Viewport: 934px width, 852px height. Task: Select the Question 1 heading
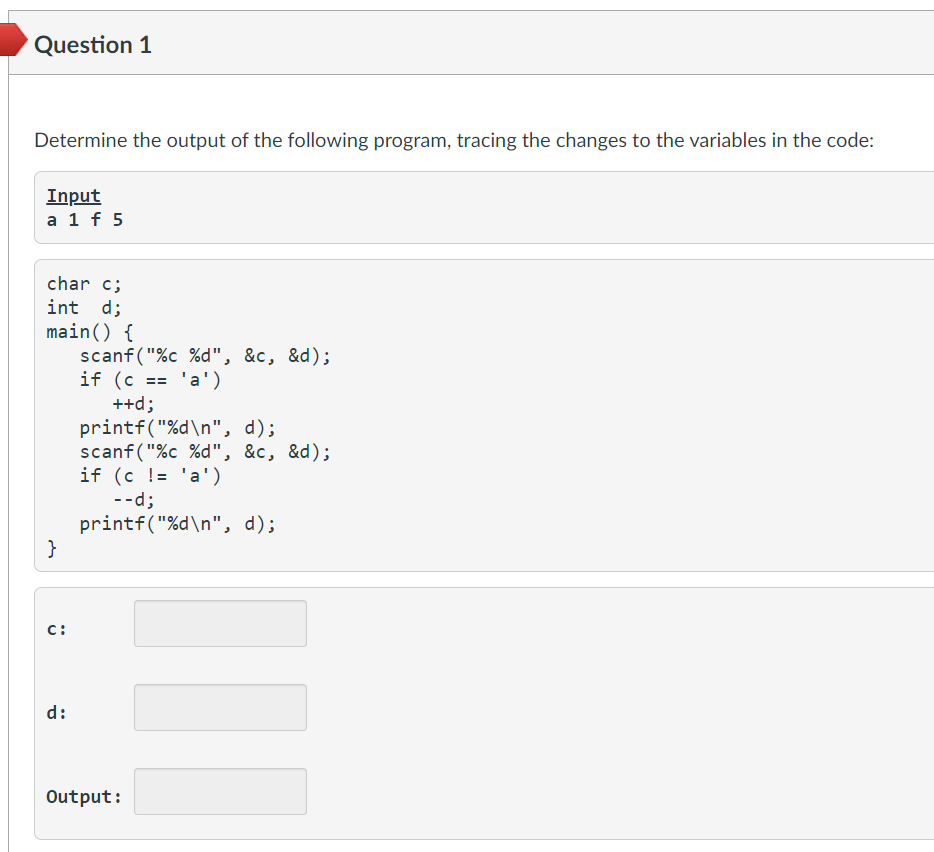tap(93, 44)
